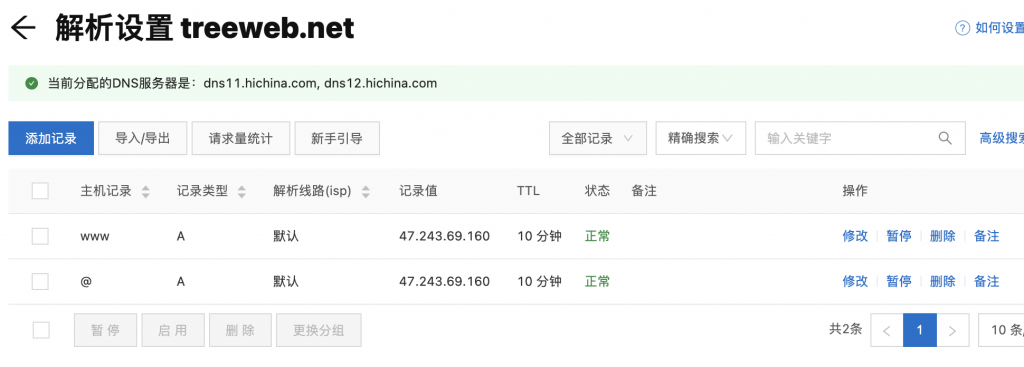Sort by 记录类型 column arrows
Viewport: 1024px width, 367px height.
(x=242, y=192)
